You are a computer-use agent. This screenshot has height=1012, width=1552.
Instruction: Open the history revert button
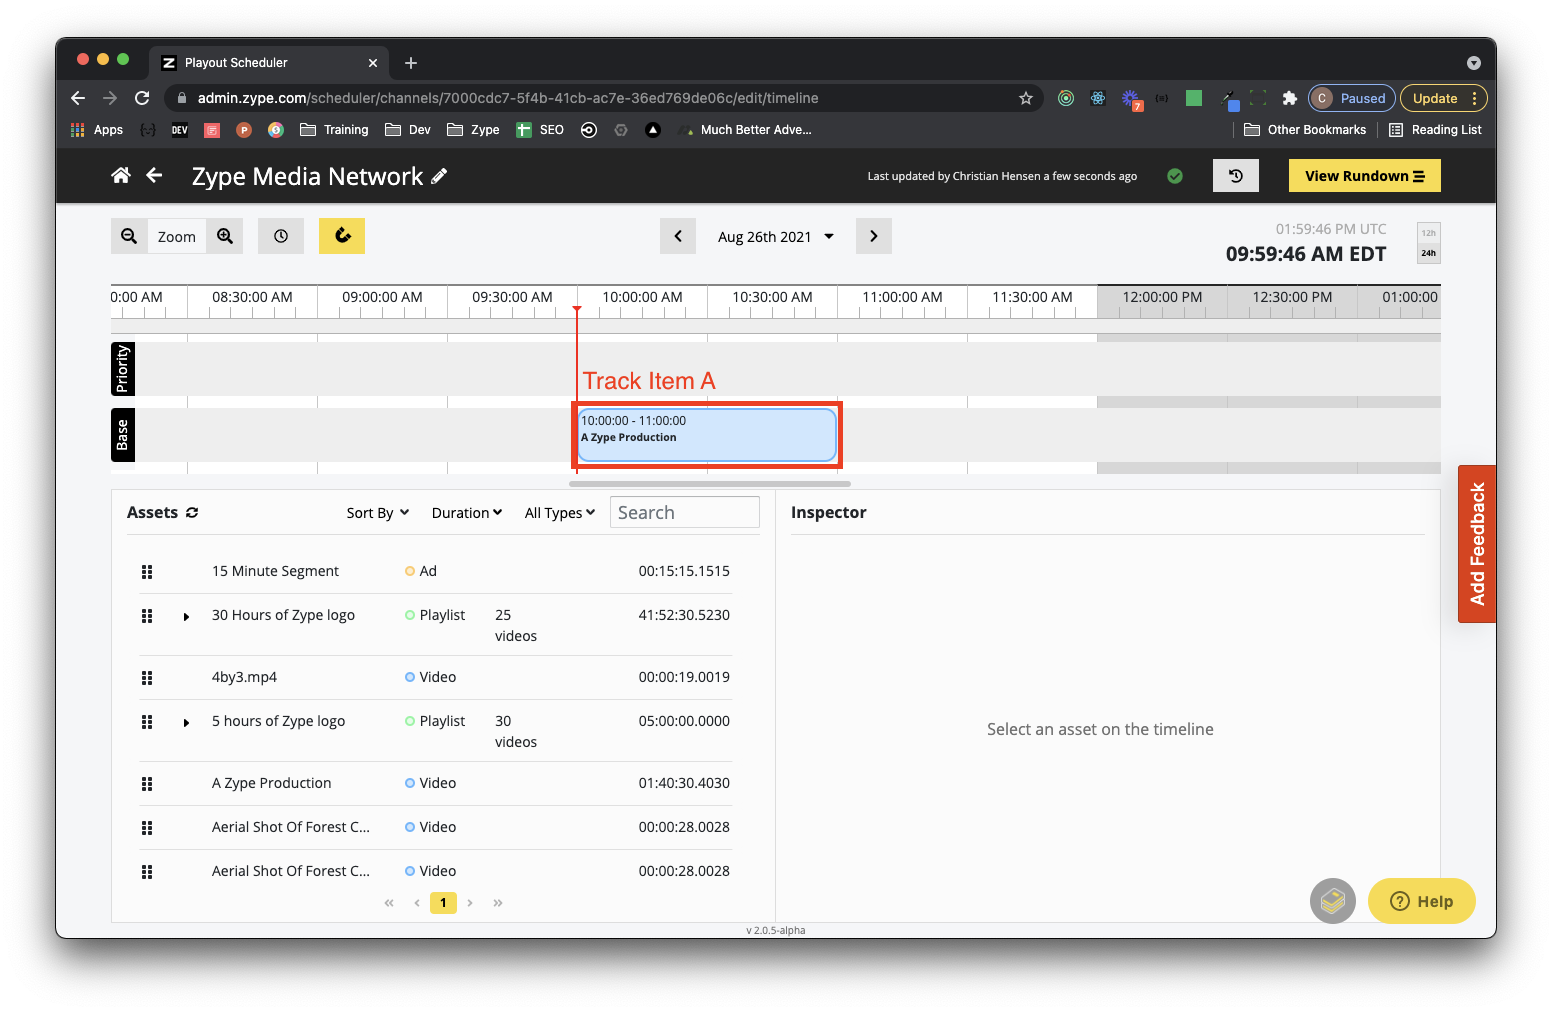[1236, 176]
